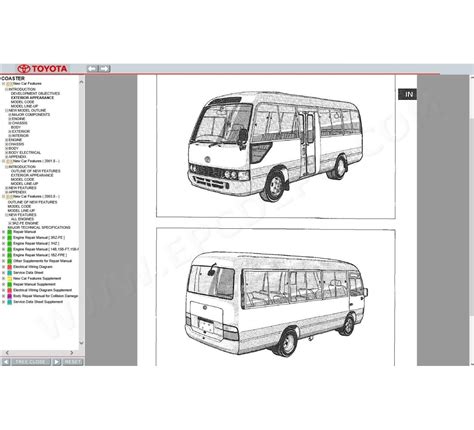Select the IN section tab on page

pyautogui.click(x=408, y=94)
